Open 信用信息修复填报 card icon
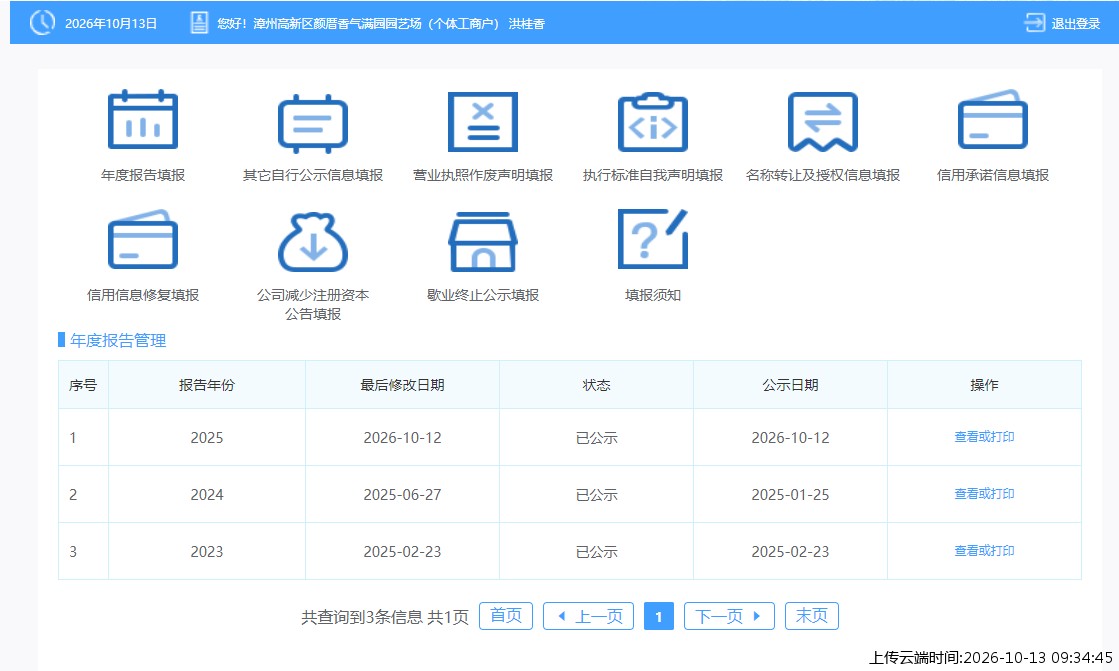 (x=143, y=239)
